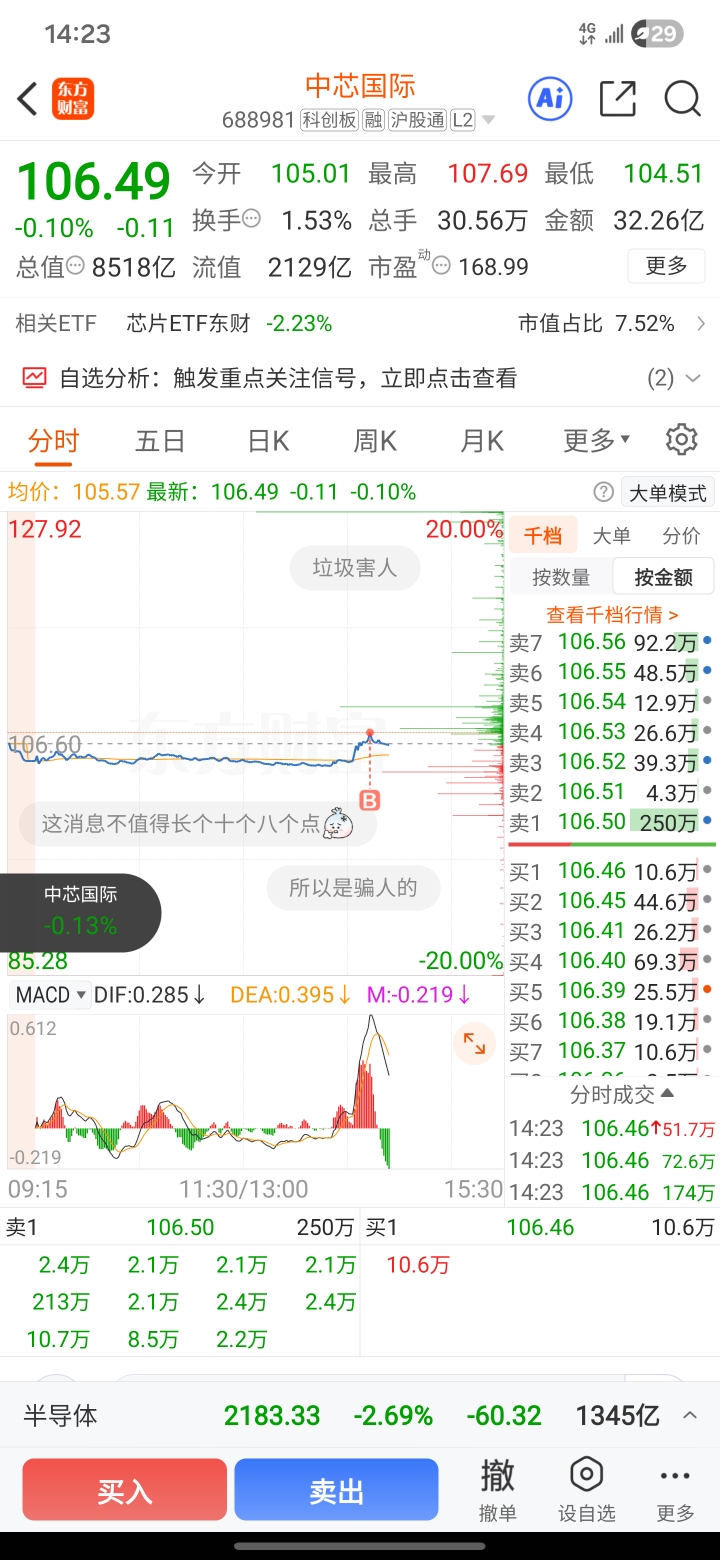Screen dimensions: 720x1560
Task: Switch to 五日 tab
Action: (160, 440)
